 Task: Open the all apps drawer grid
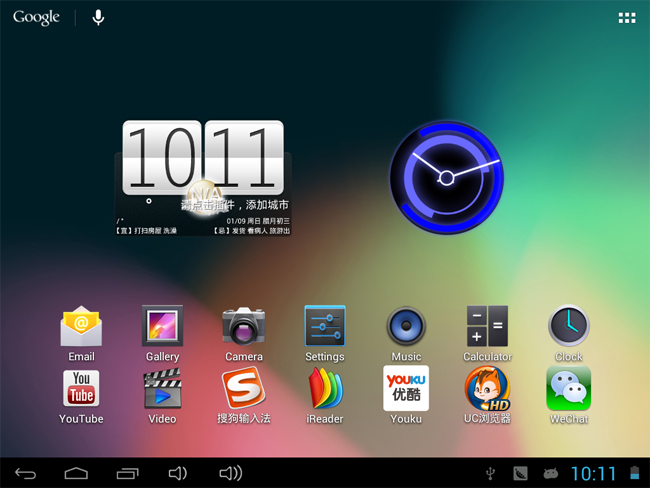pos(627,18)
